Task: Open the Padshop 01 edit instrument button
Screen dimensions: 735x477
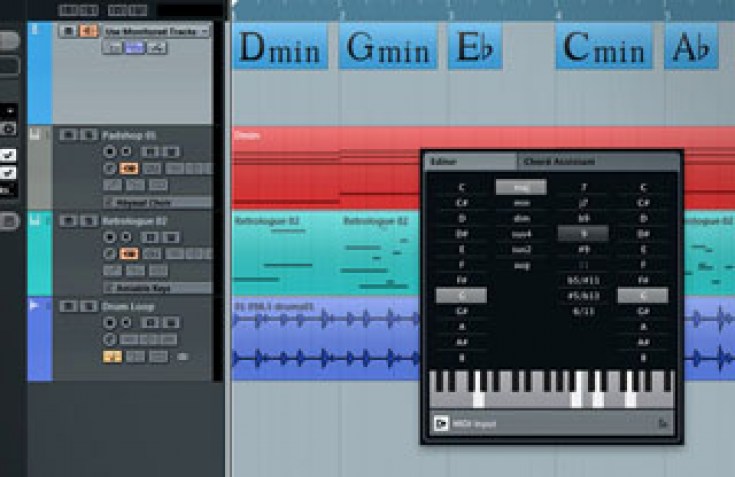Action: pos(109,169)
